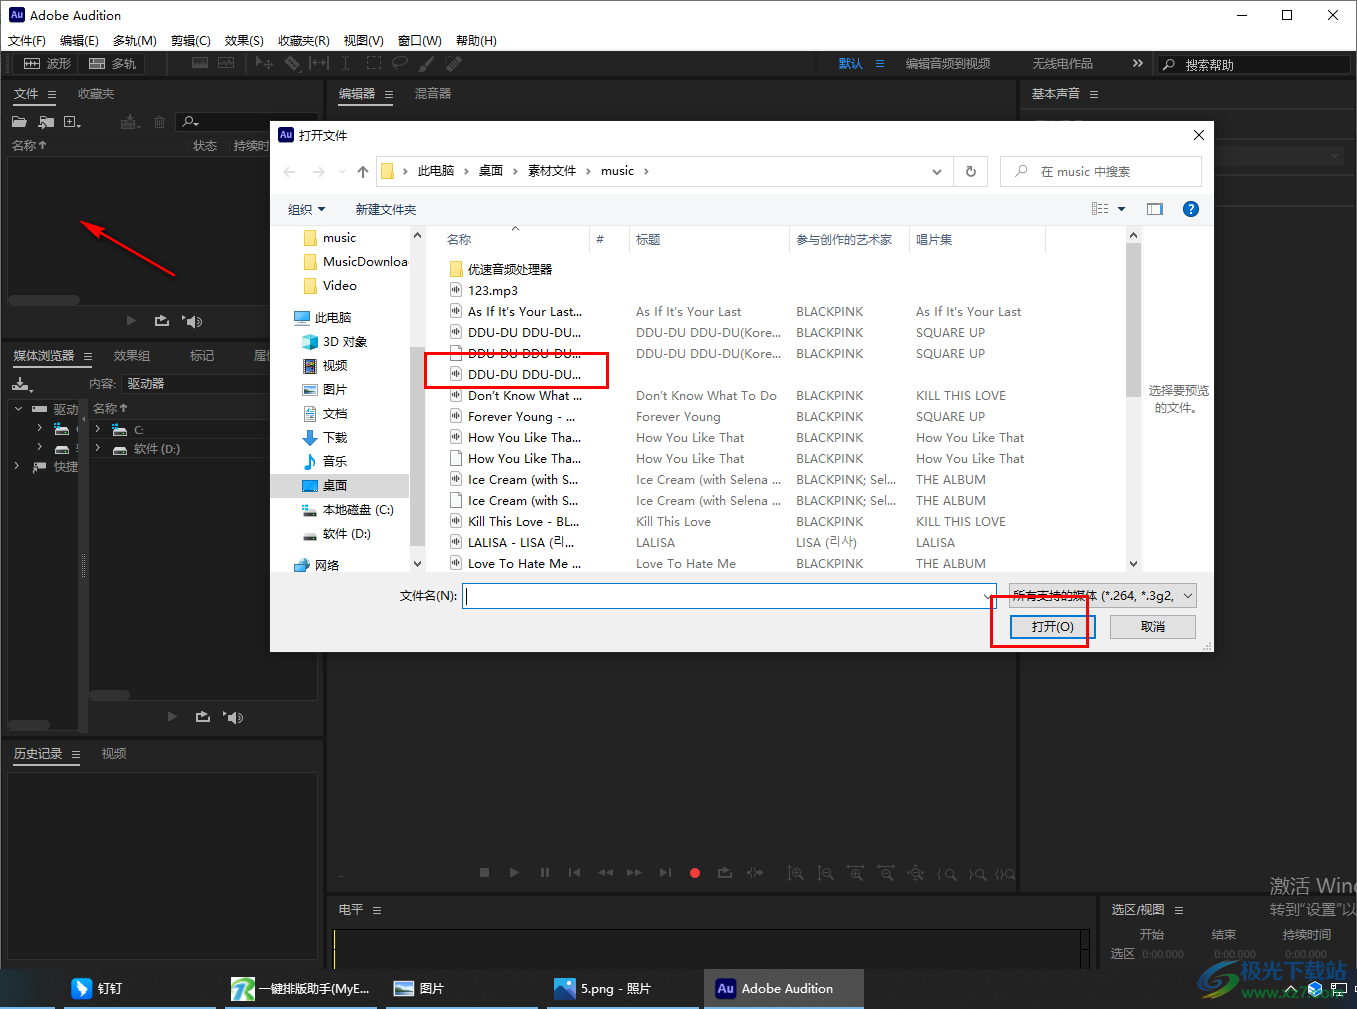
Task: Click Zoom In Time icon
Action: coord(855,873)
